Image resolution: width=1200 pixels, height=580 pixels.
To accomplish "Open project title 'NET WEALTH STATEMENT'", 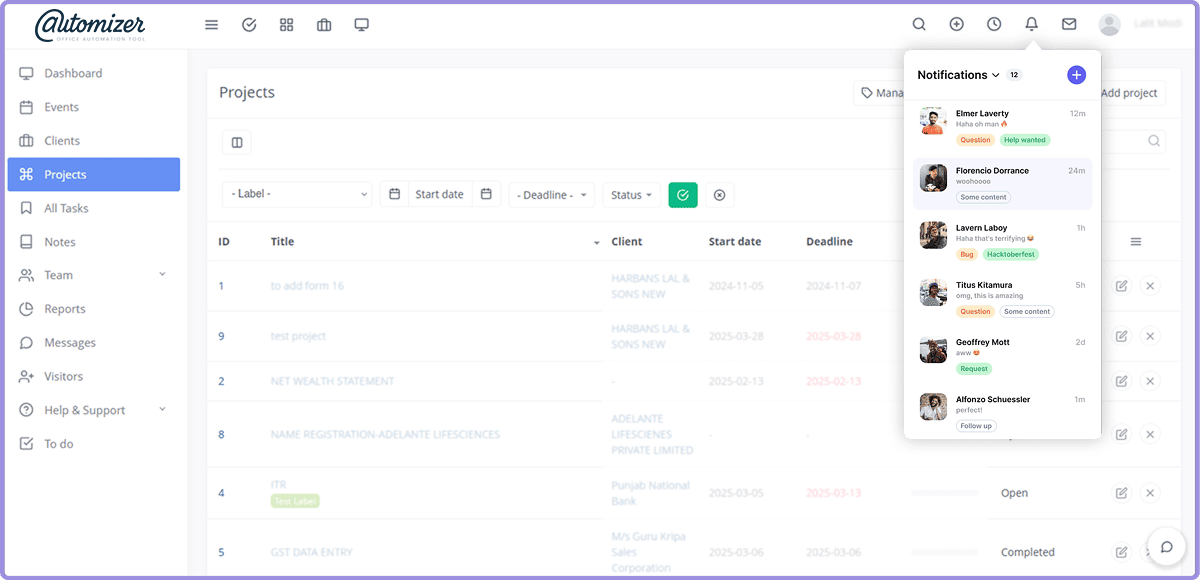I will coord(332,381).
